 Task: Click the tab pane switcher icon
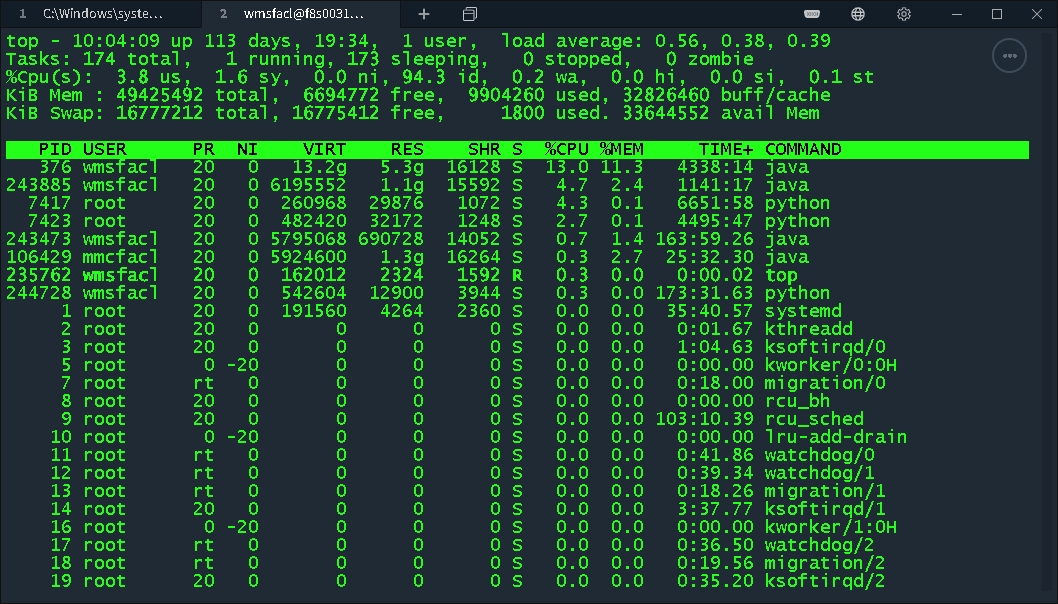click(469, 14)
